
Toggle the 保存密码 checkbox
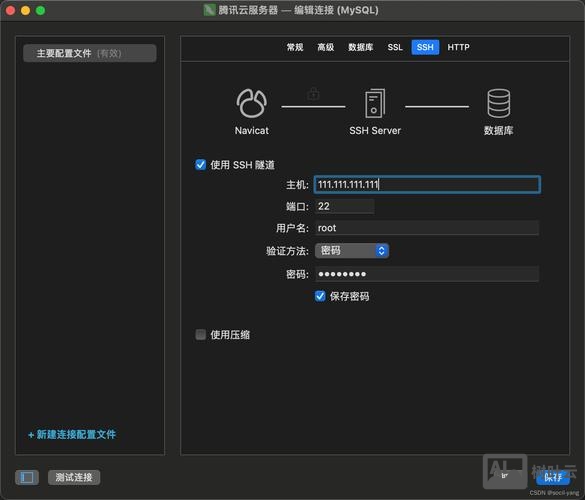pyautogui.click(x=320, y=296)
